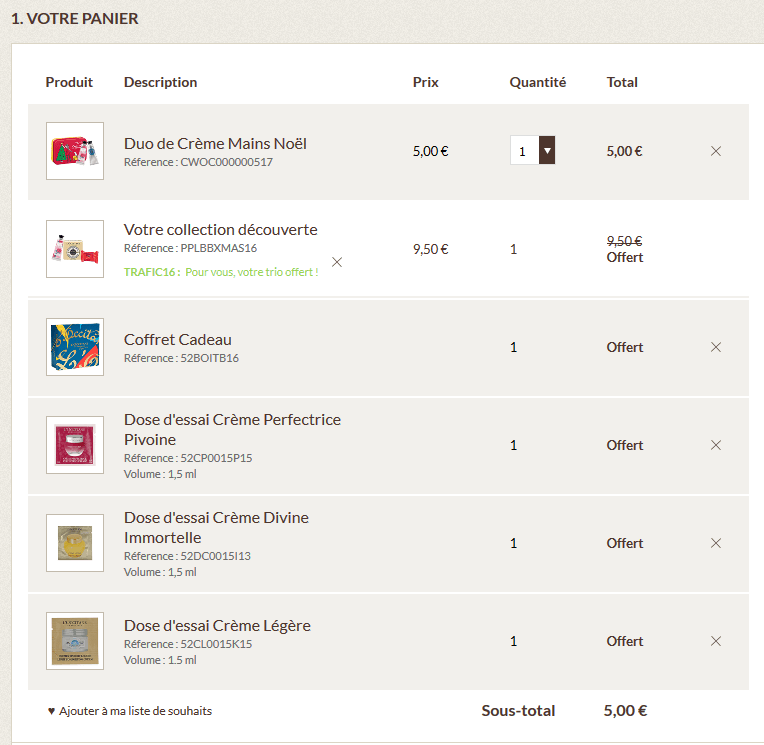This screenshot has width=764, height=745.
Task: Remove Duo de Crème Mains Noël from cart
Action: [x=716, y=151]
